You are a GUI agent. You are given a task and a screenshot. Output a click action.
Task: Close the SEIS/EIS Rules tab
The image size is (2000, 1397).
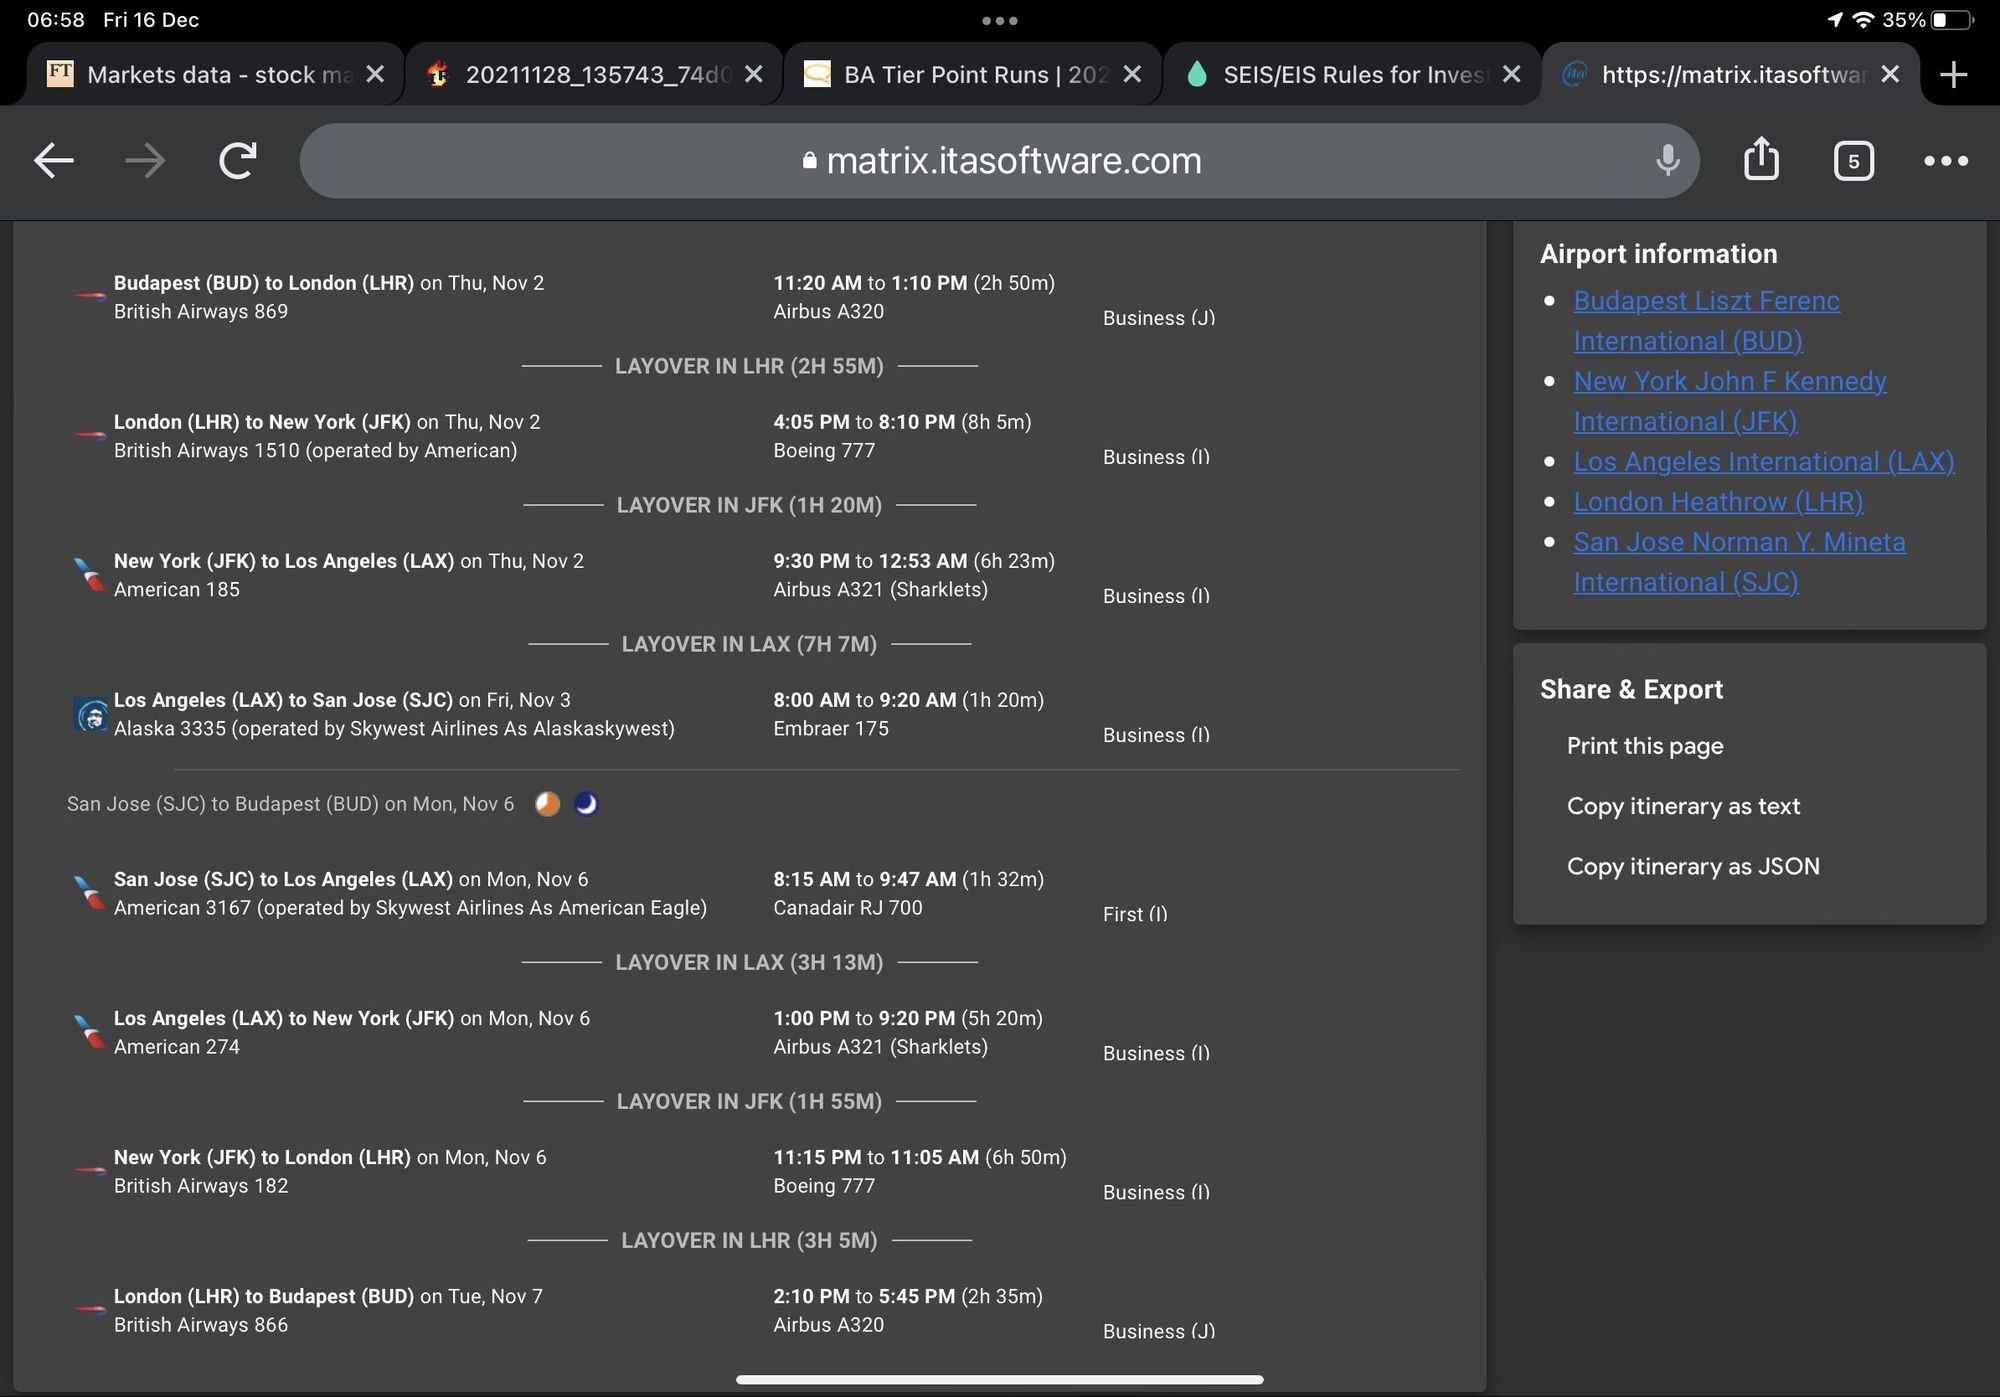(1512, 75)
